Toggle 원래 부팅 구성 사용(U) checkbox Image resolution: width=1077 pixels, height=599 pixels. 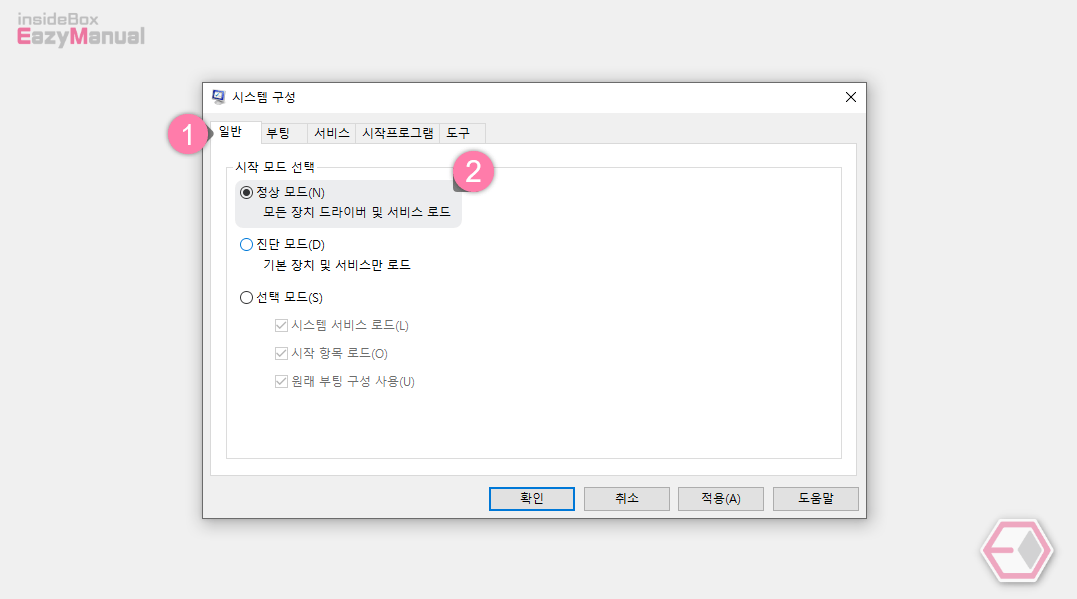[x=281, y=382]
